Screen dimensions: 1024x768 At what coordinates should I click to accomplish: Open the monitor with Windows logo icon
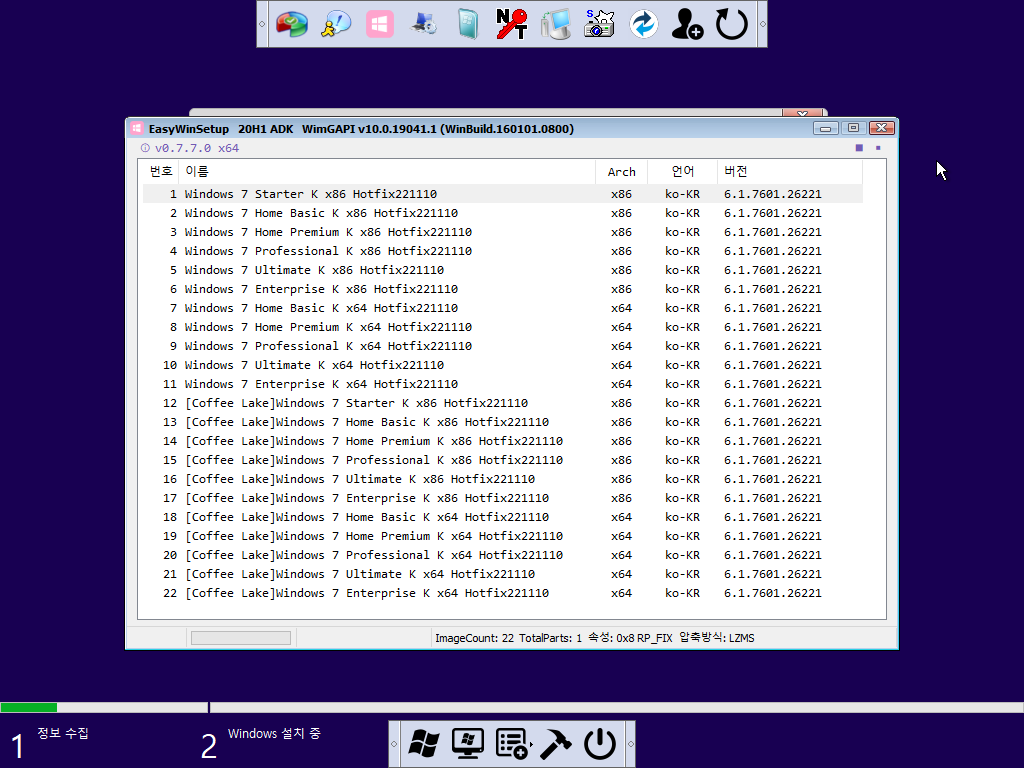(468, 744)
